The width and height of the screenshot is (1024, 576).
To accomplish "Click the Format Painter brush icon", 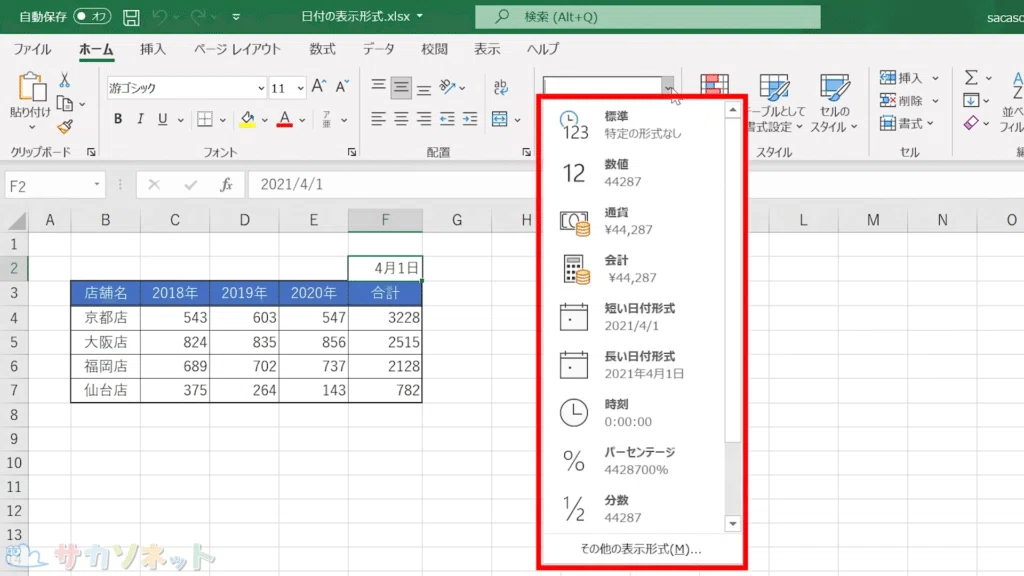I will pyautogui.click(x=65, y=127).
